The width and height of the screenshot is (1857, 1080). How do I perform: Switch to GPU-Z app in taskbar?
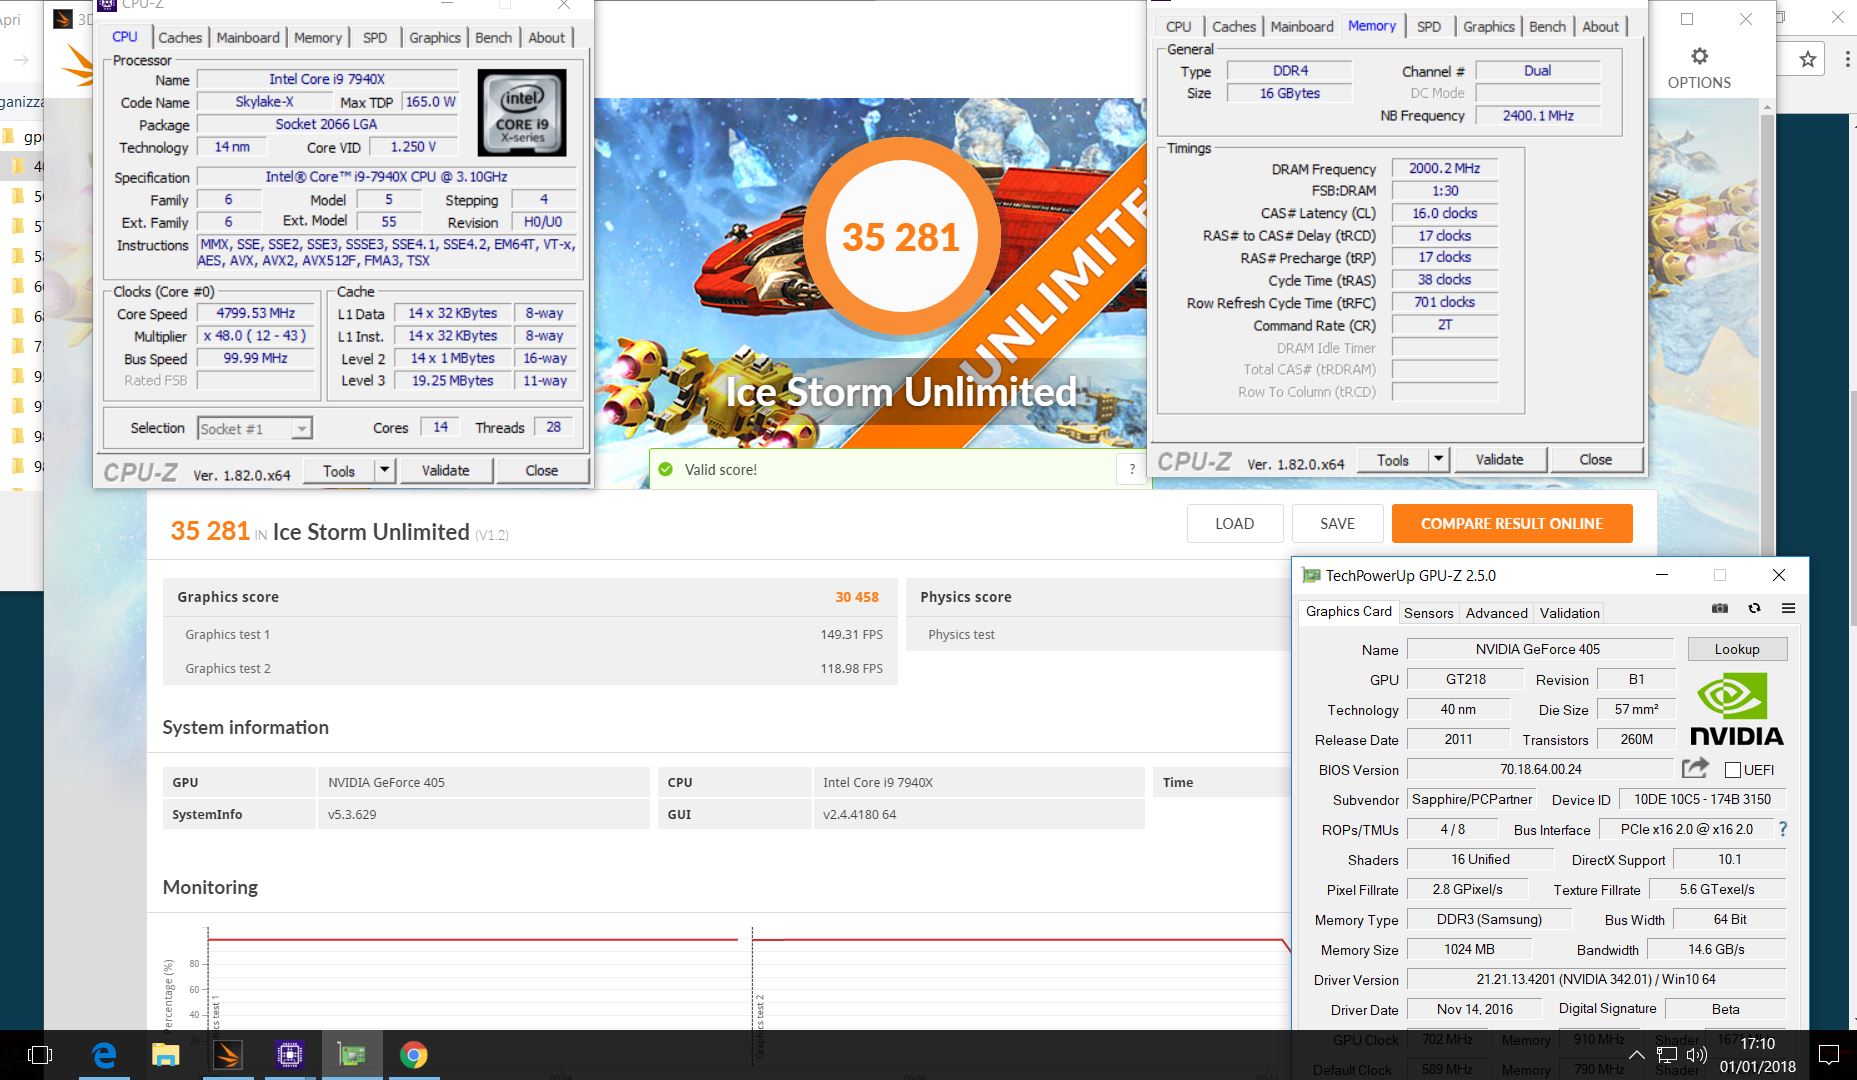(352, 1055)
